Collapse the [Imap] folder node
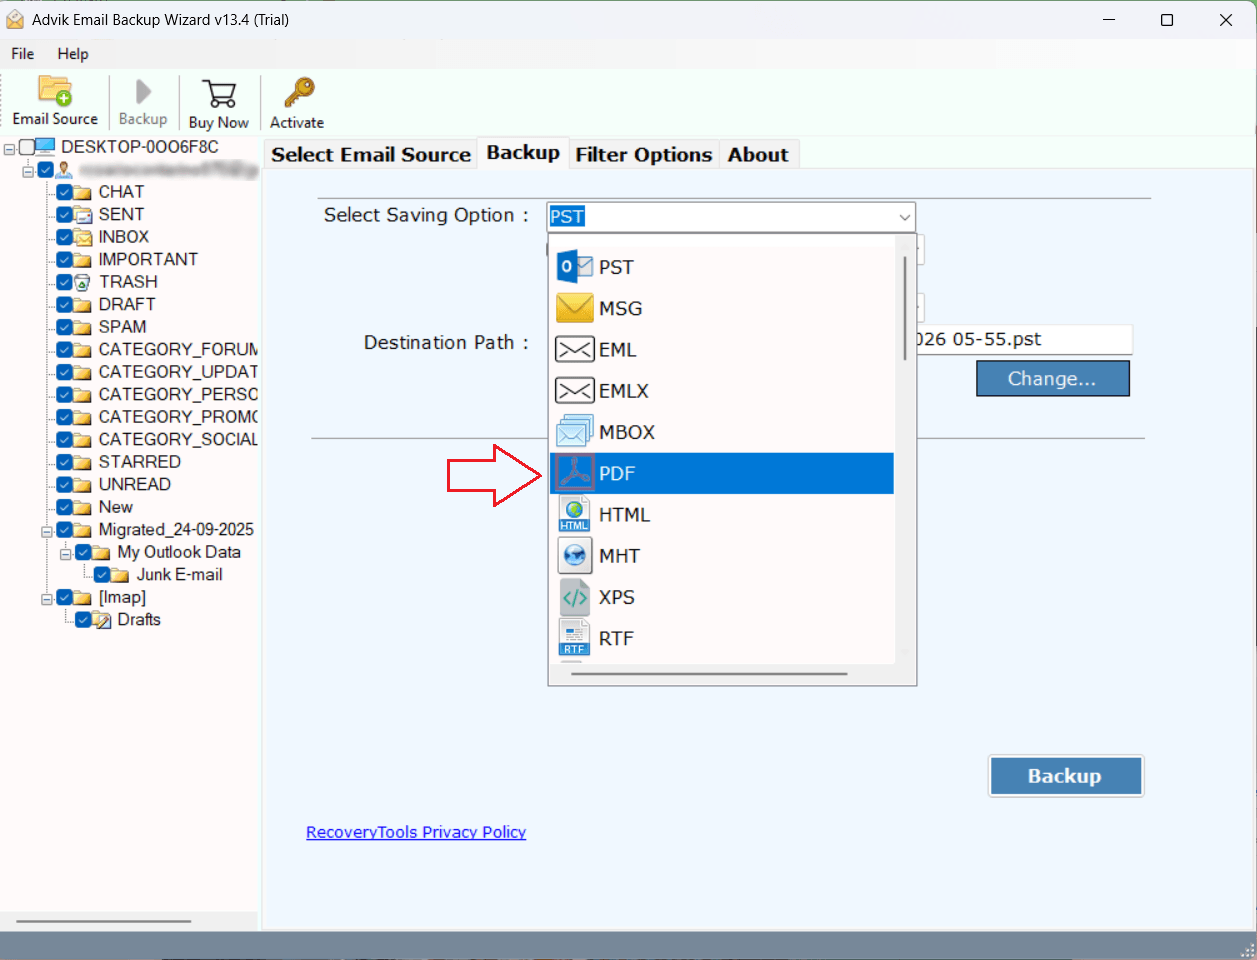Image resolution: width=1257 pixels, height=960 pixels. pos(46,599)
